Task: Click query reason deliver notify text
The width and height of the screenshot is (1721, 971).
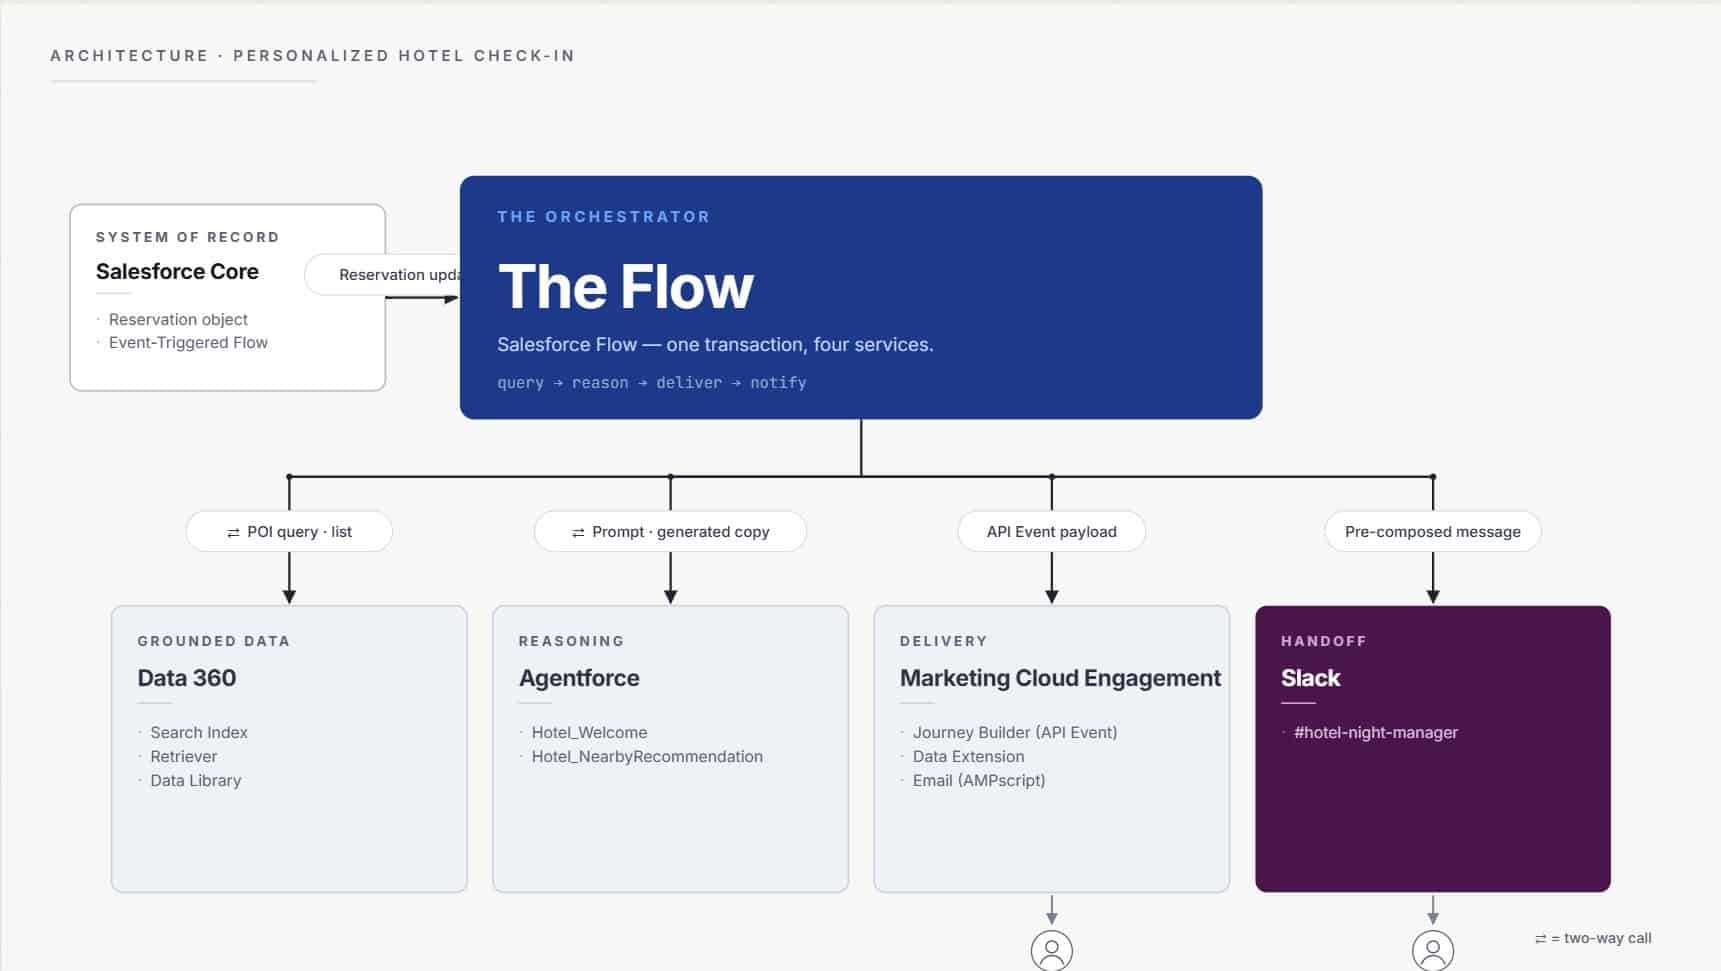Action: tap(651, 383)
